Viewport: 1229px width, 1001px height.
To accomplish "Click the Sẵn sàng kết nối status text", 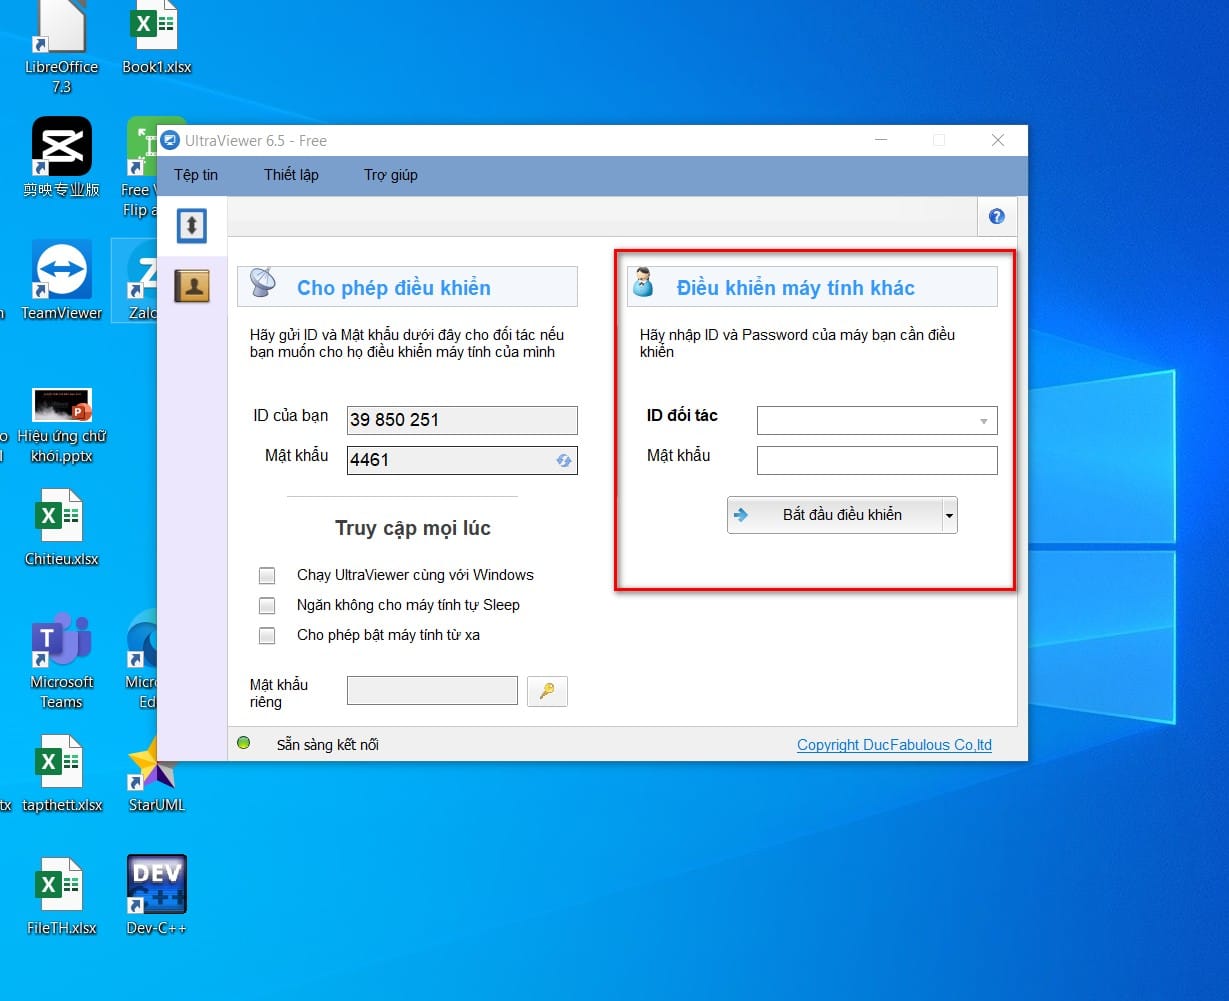I will tap(328, 745).
